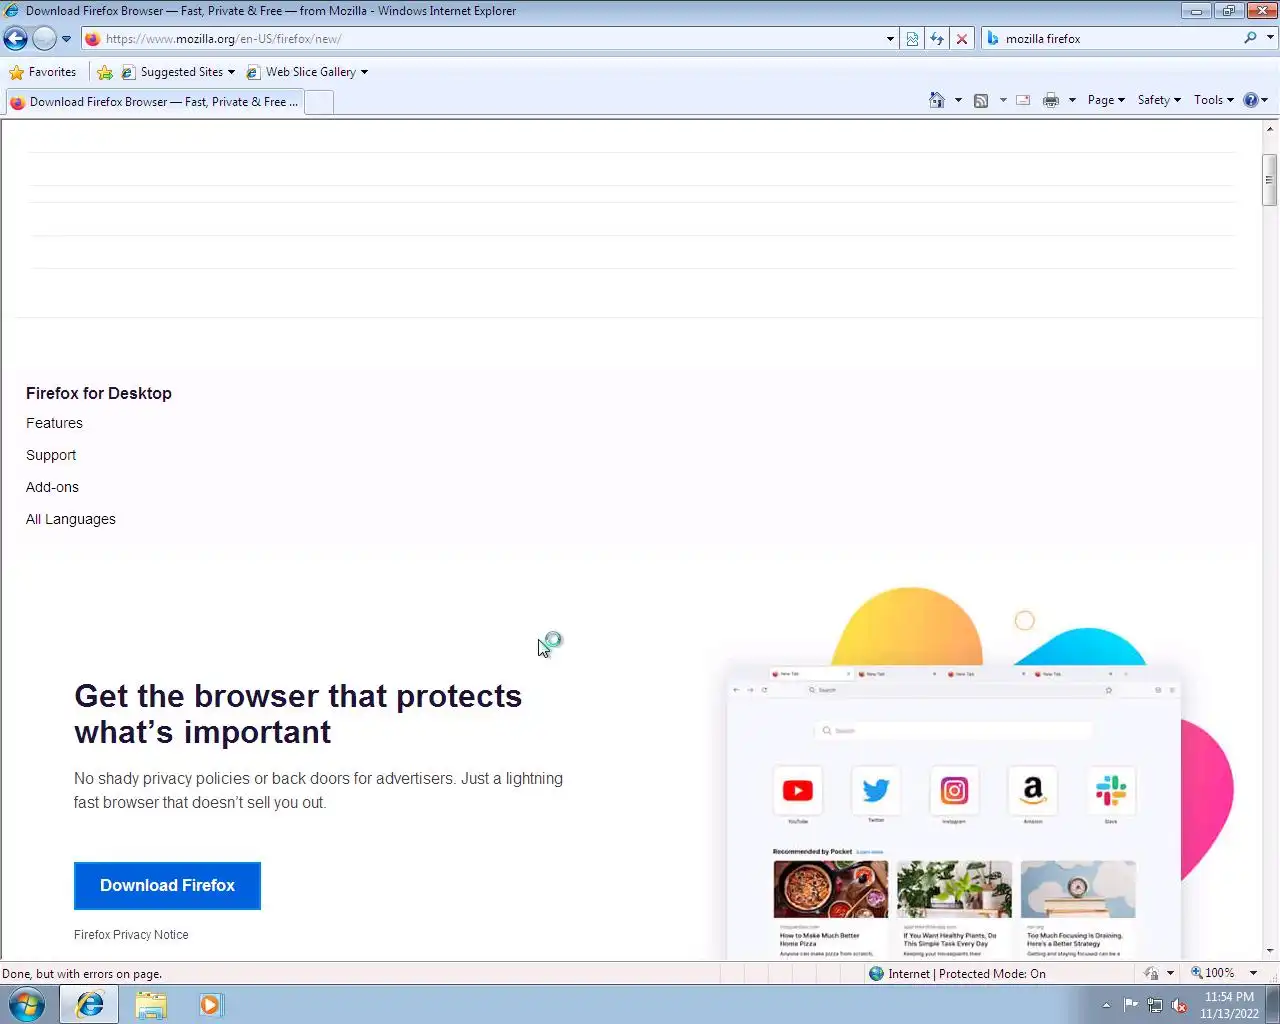This screenshot has height=1024, width=1280.
Task: Open the Favorites star button
Action: (43, 72)
